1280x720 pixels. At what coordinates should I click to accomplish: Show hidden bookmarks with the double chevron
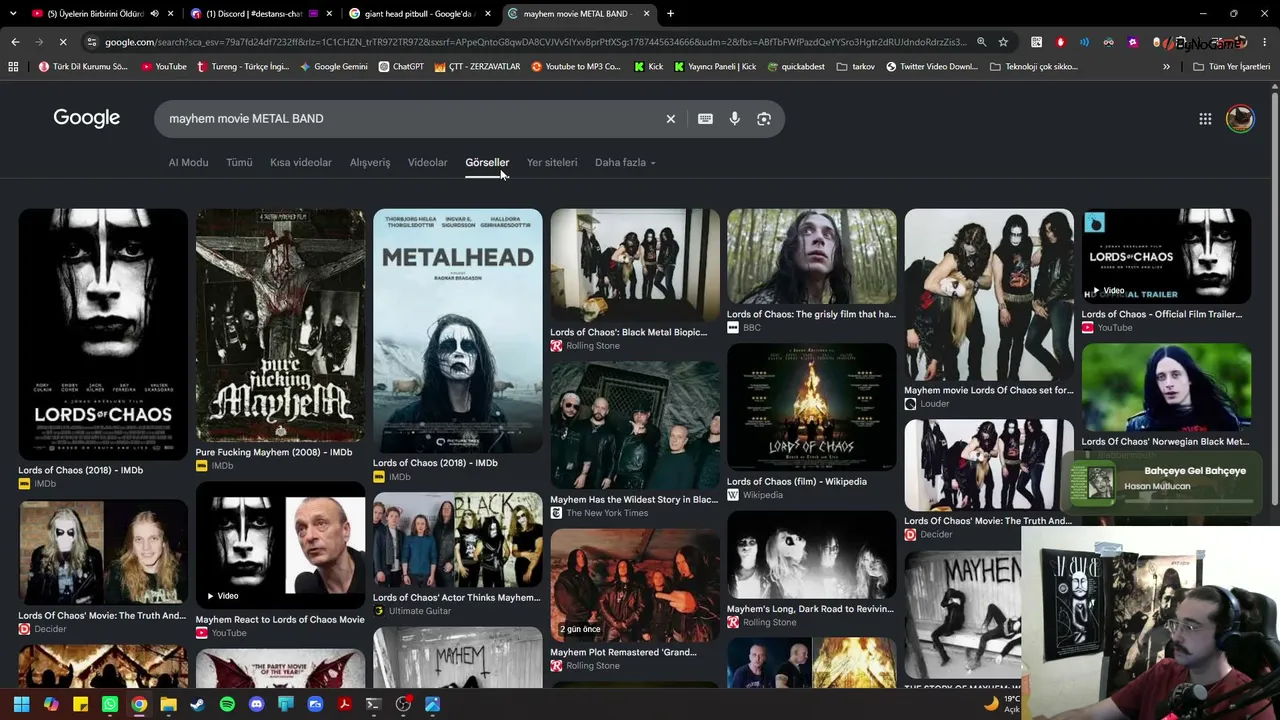pyautogui.click(x=1166, y=67)
